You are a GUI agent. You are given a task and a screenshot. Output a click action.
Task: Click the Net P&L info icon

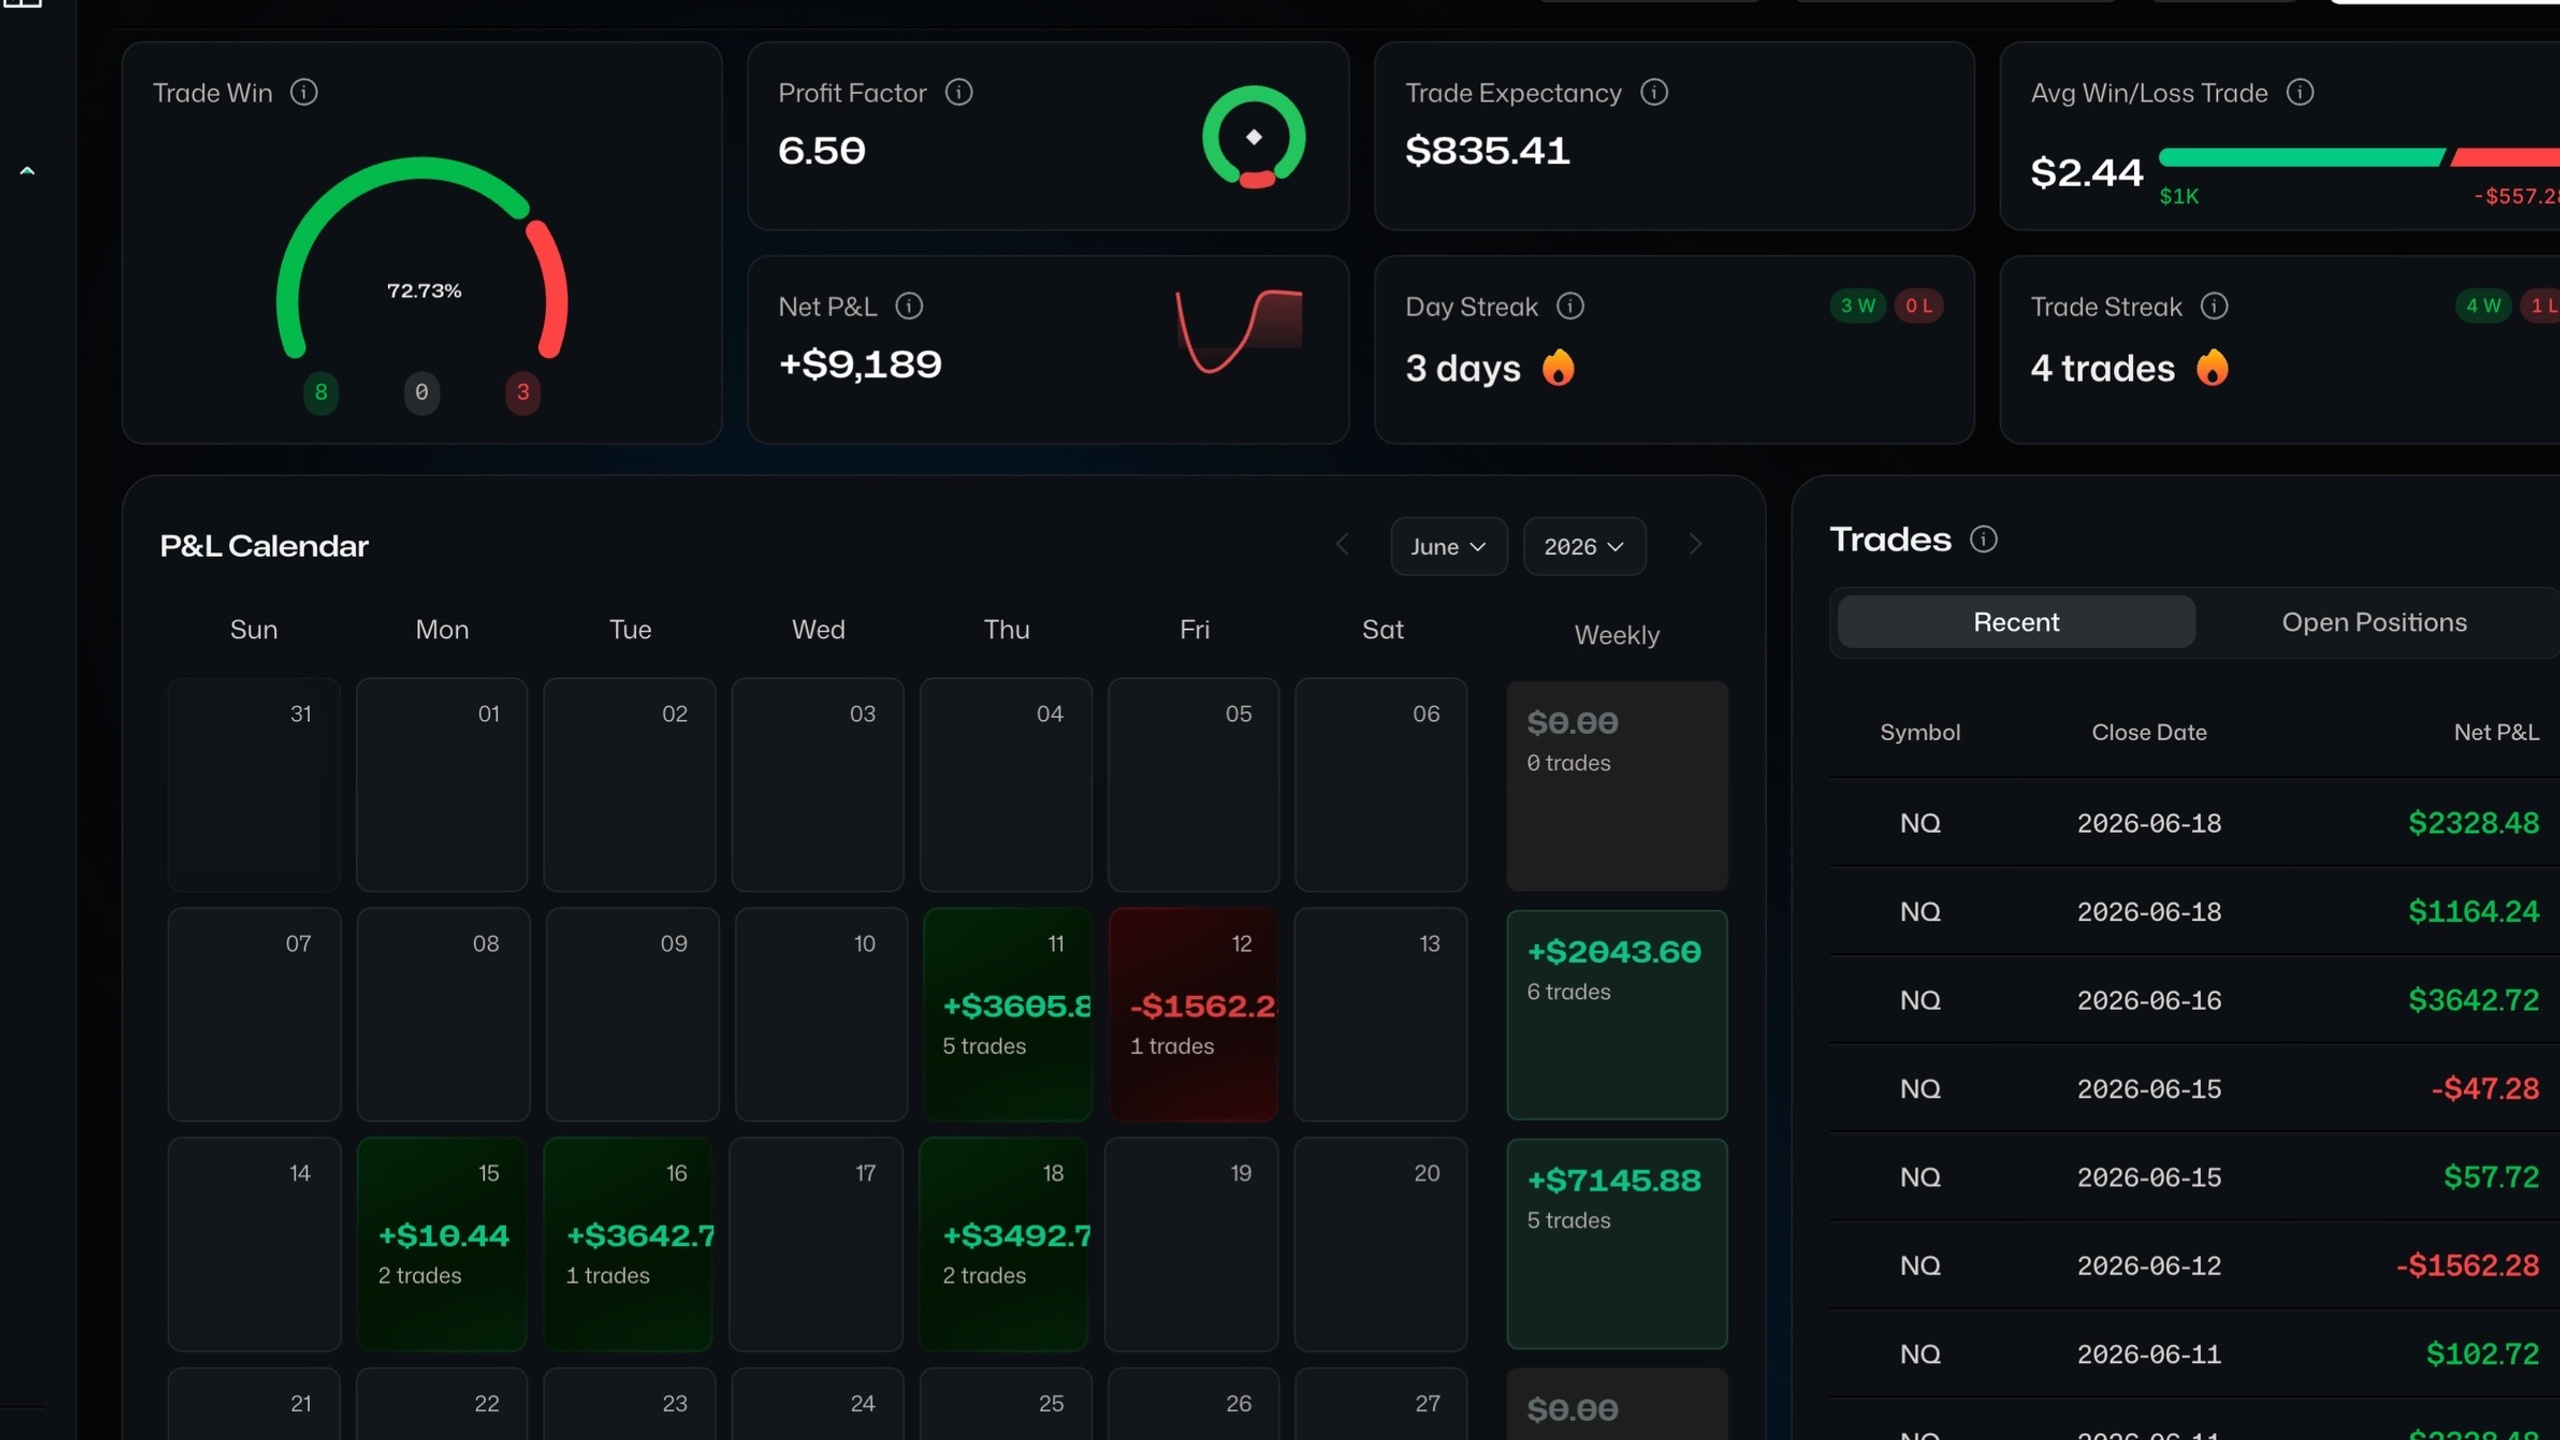(x=909, y=306)
